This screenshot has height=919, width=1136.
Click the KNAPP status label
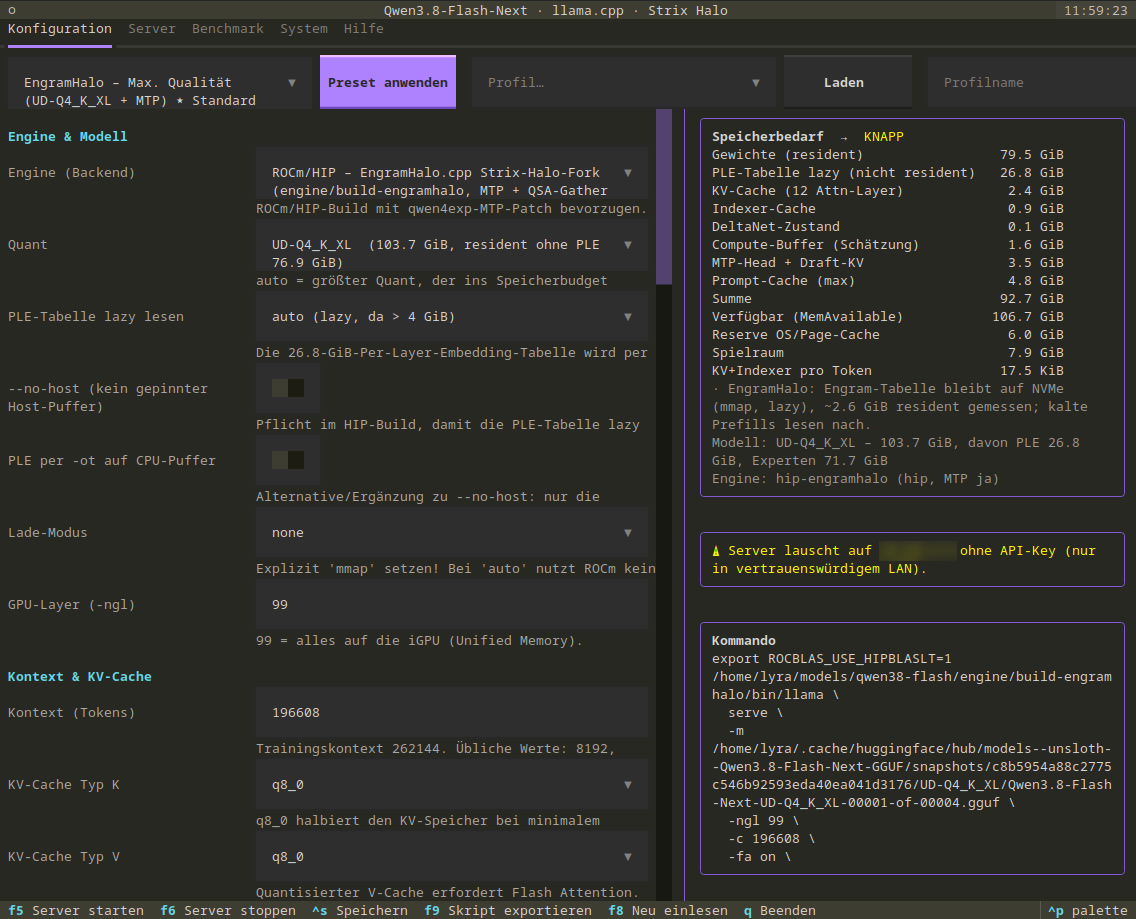[x=883, y=136]
